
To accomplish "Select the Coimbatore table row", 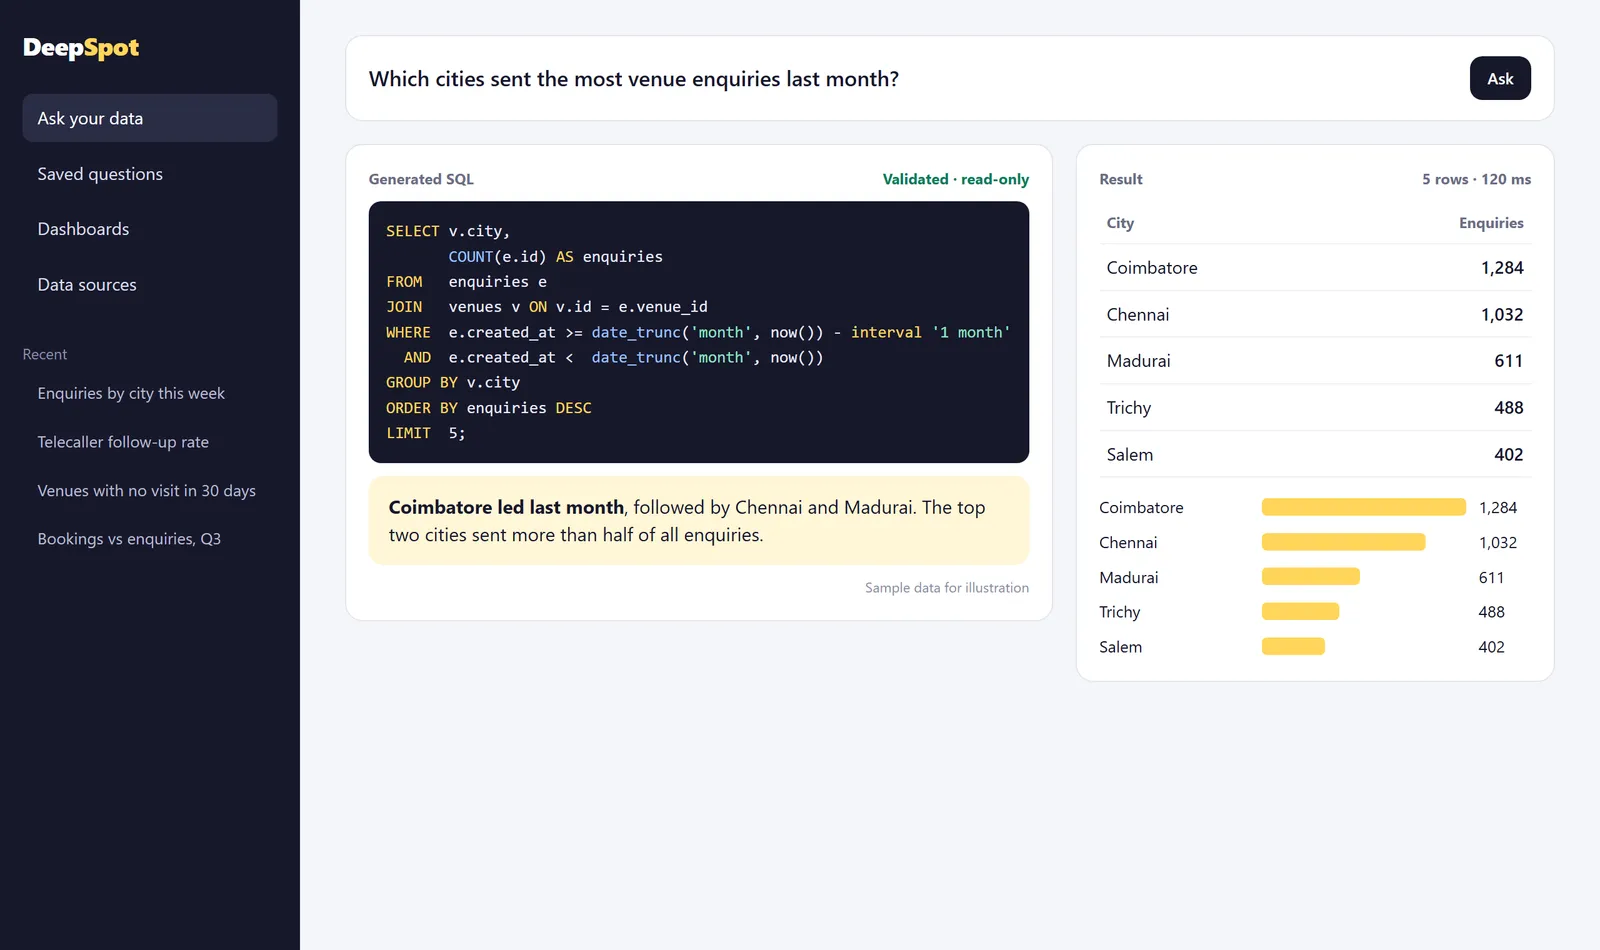I will tap(1315, 268).
